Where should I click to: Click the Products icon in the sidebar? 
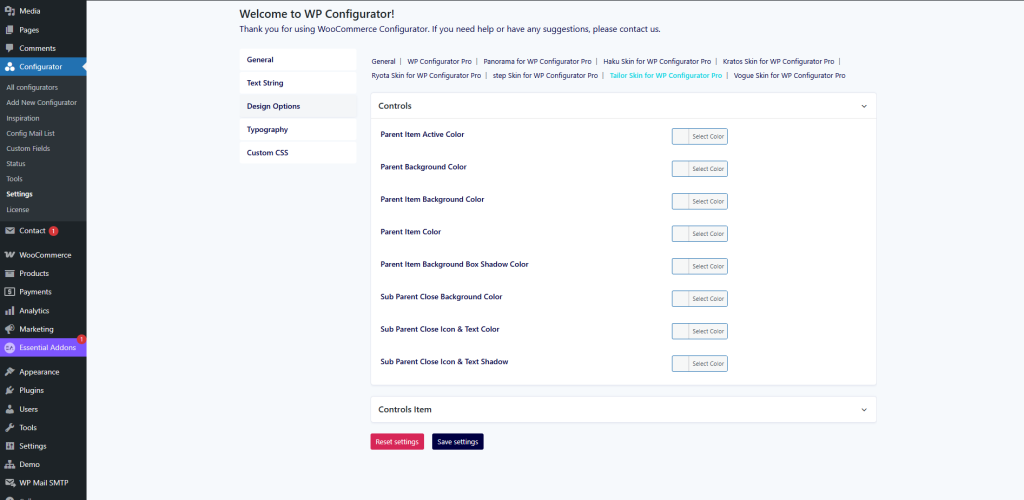(x=10, y=273)
